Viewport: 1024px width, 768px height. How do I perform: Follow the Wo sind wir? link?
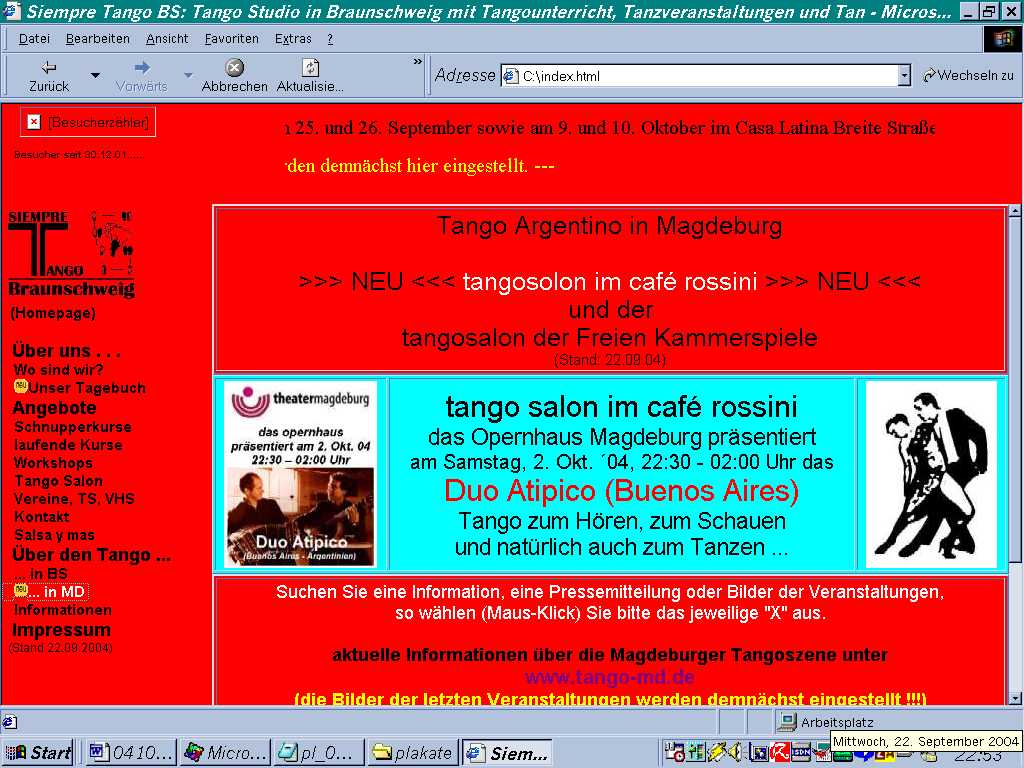point(58,370)
